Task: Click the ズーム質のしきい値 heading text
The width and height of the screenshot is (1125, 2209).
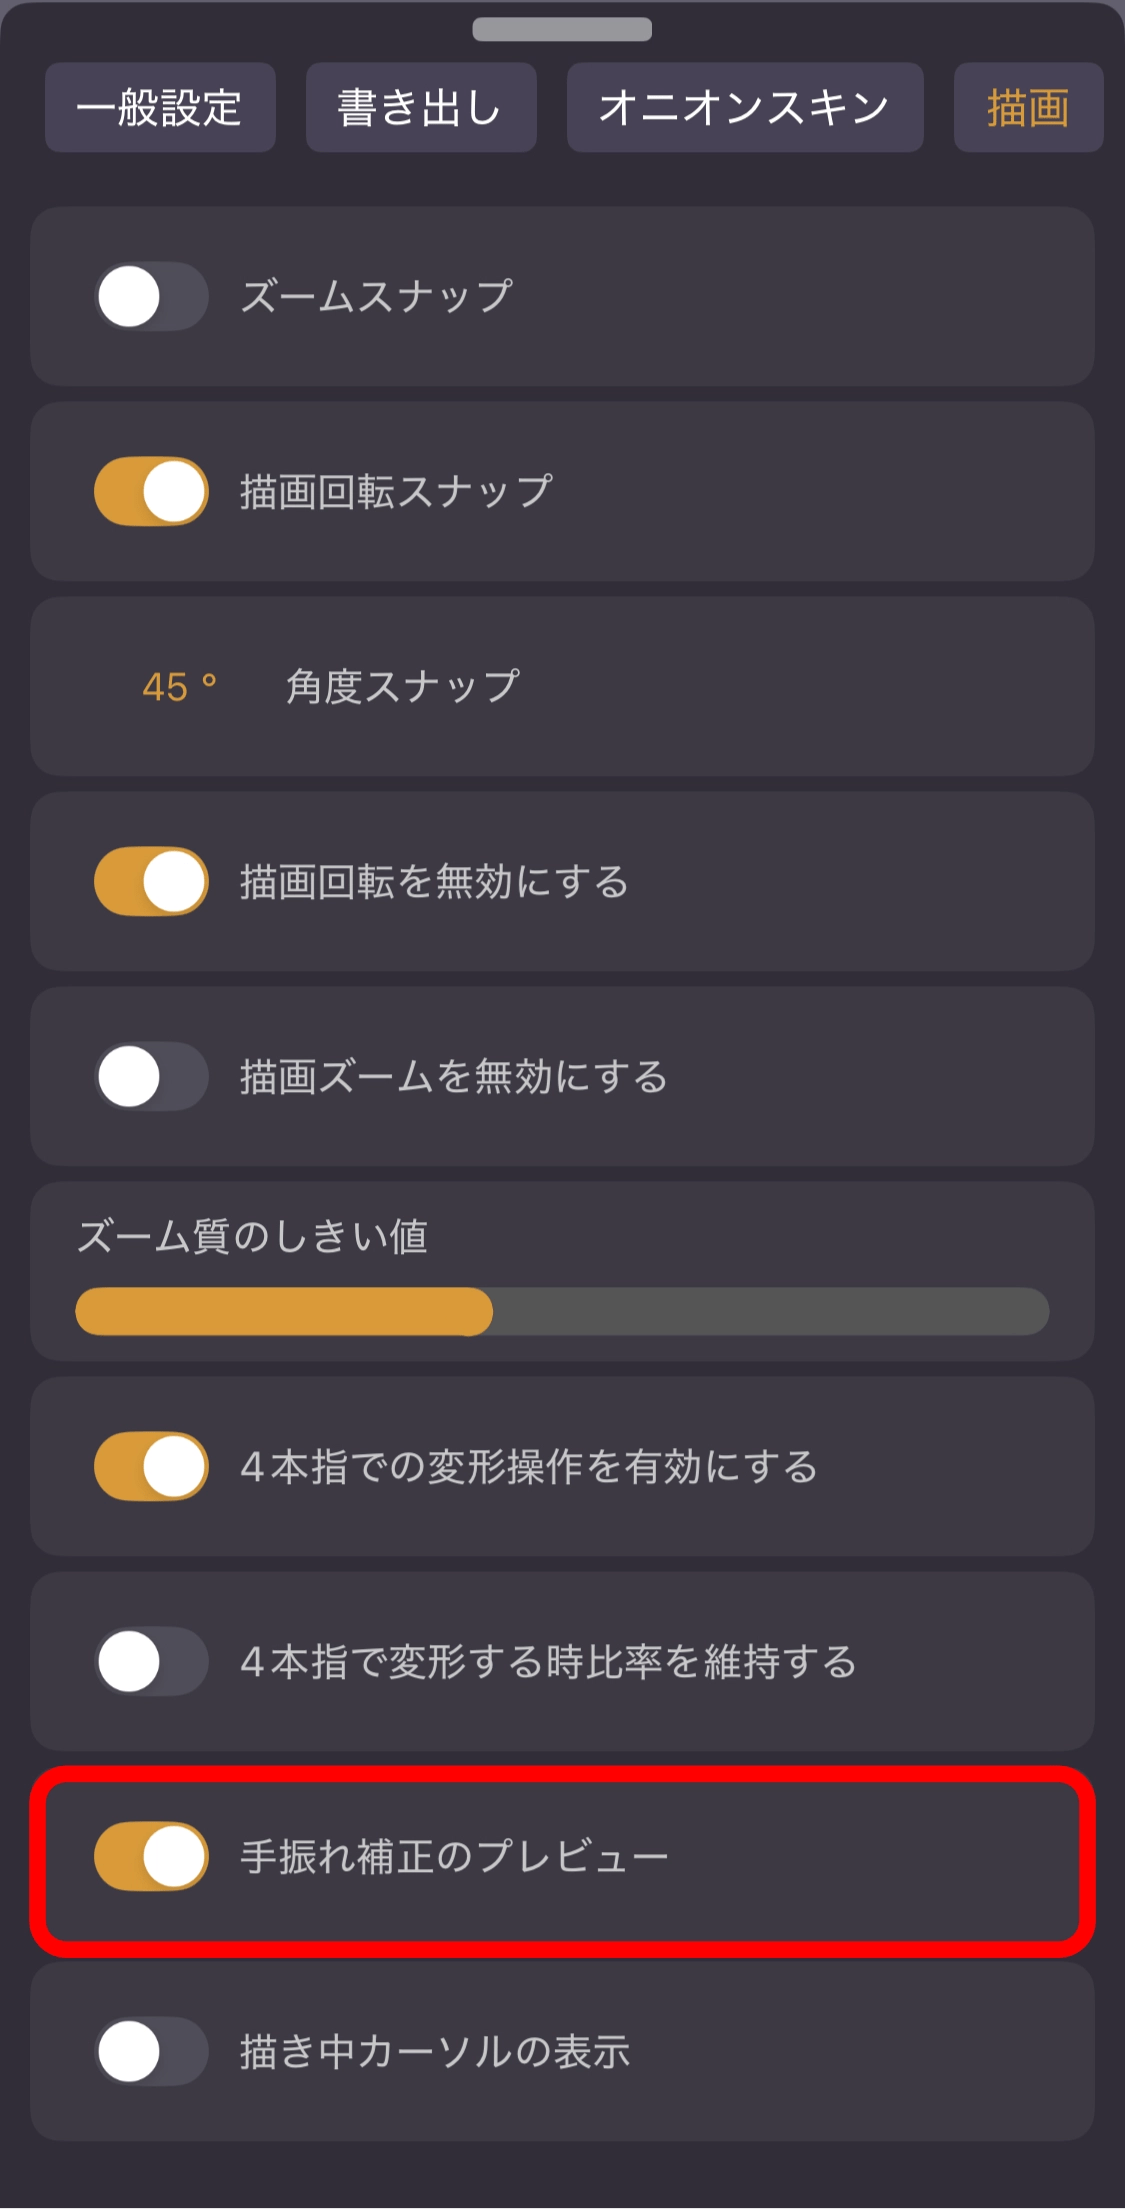Action: pos(253,1237)
